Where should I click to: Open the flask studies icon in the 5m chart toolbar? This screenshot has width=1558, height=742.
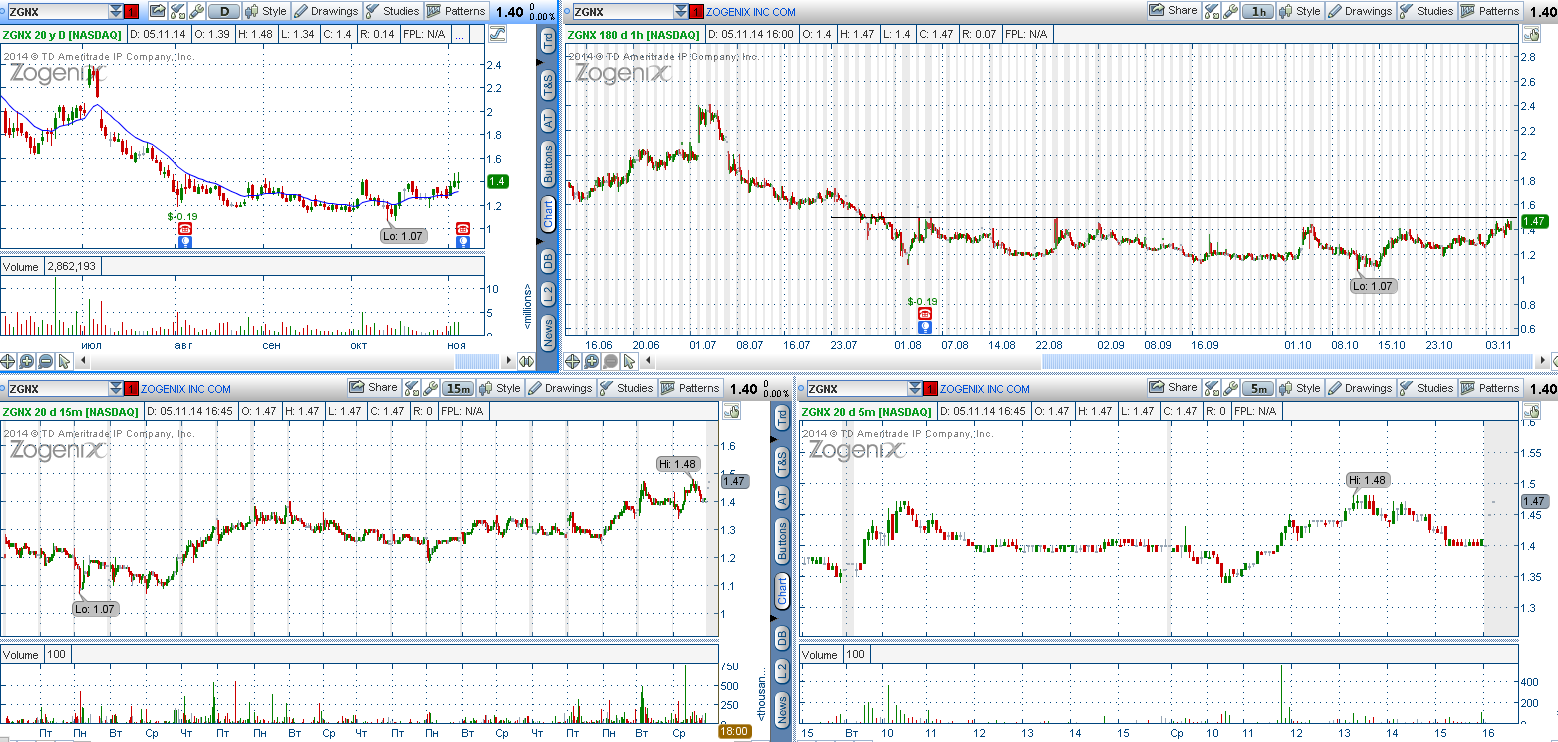point(1211,387)
